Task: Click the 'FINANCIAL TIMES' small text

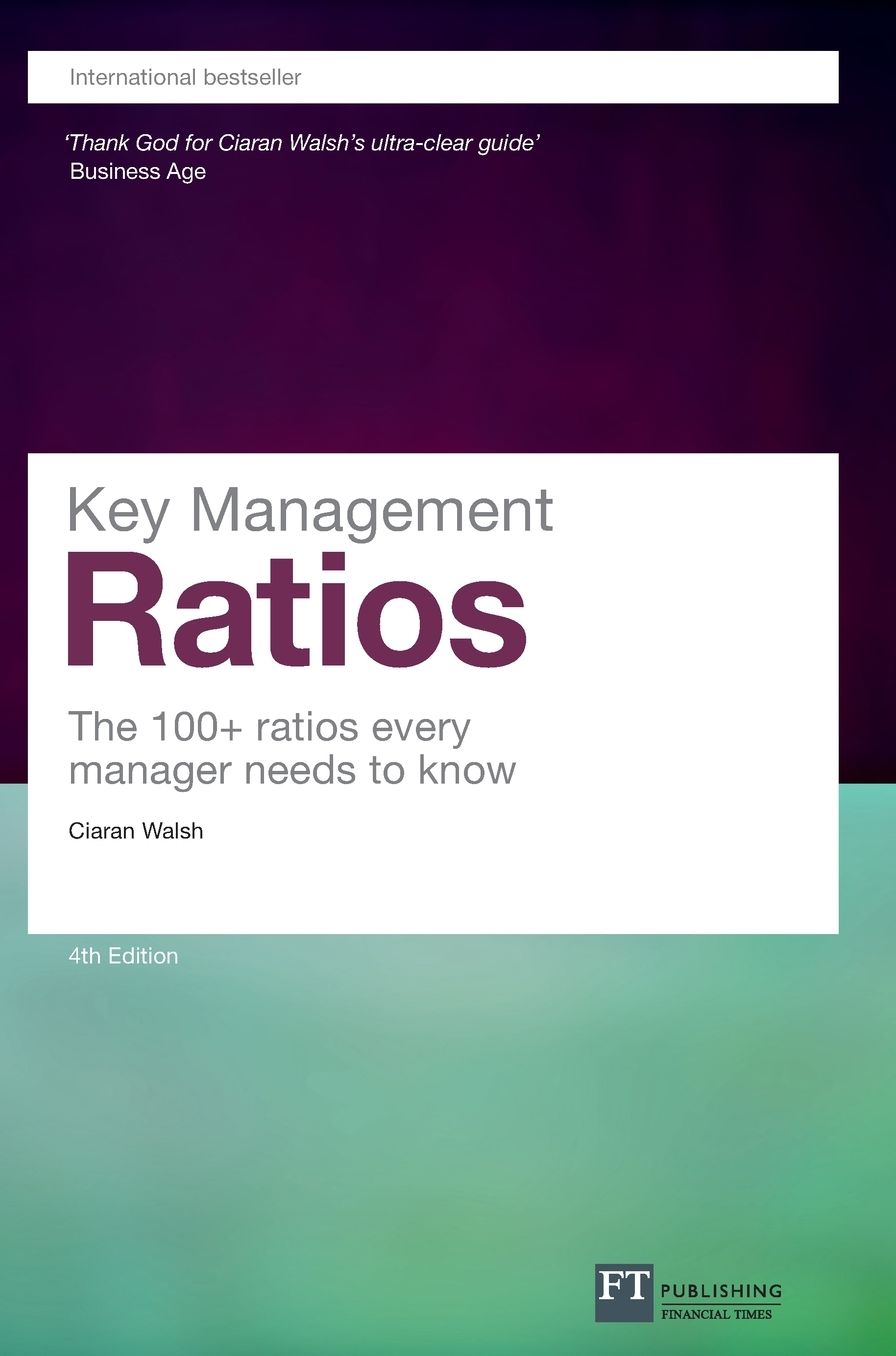Action: [717, 1314]
